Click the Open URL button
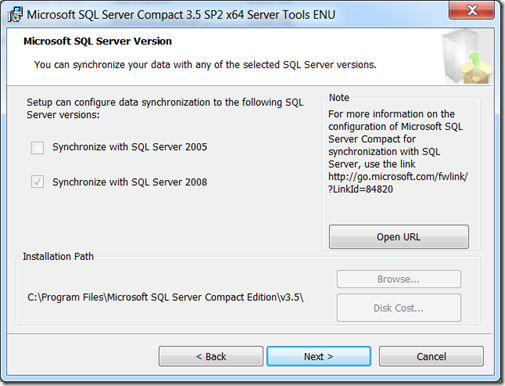This screenshot has width=505, height=386. click(399, 237)
